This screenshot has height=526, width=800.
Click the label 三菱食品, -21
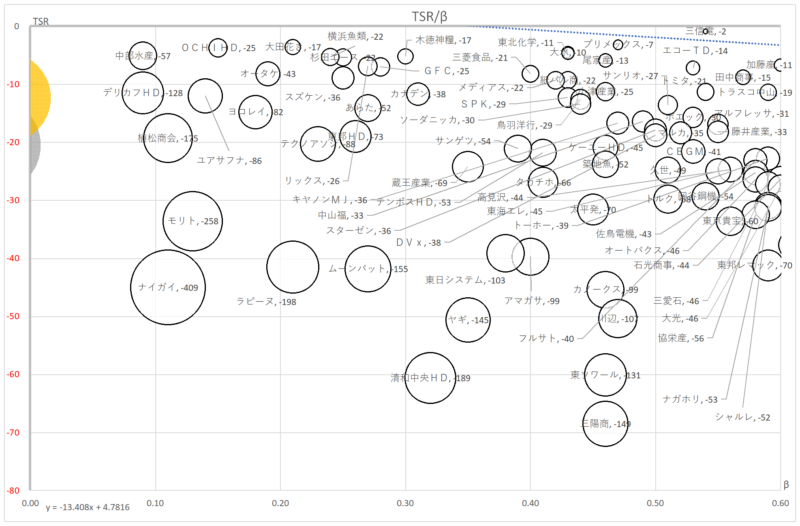coord(480,58)
